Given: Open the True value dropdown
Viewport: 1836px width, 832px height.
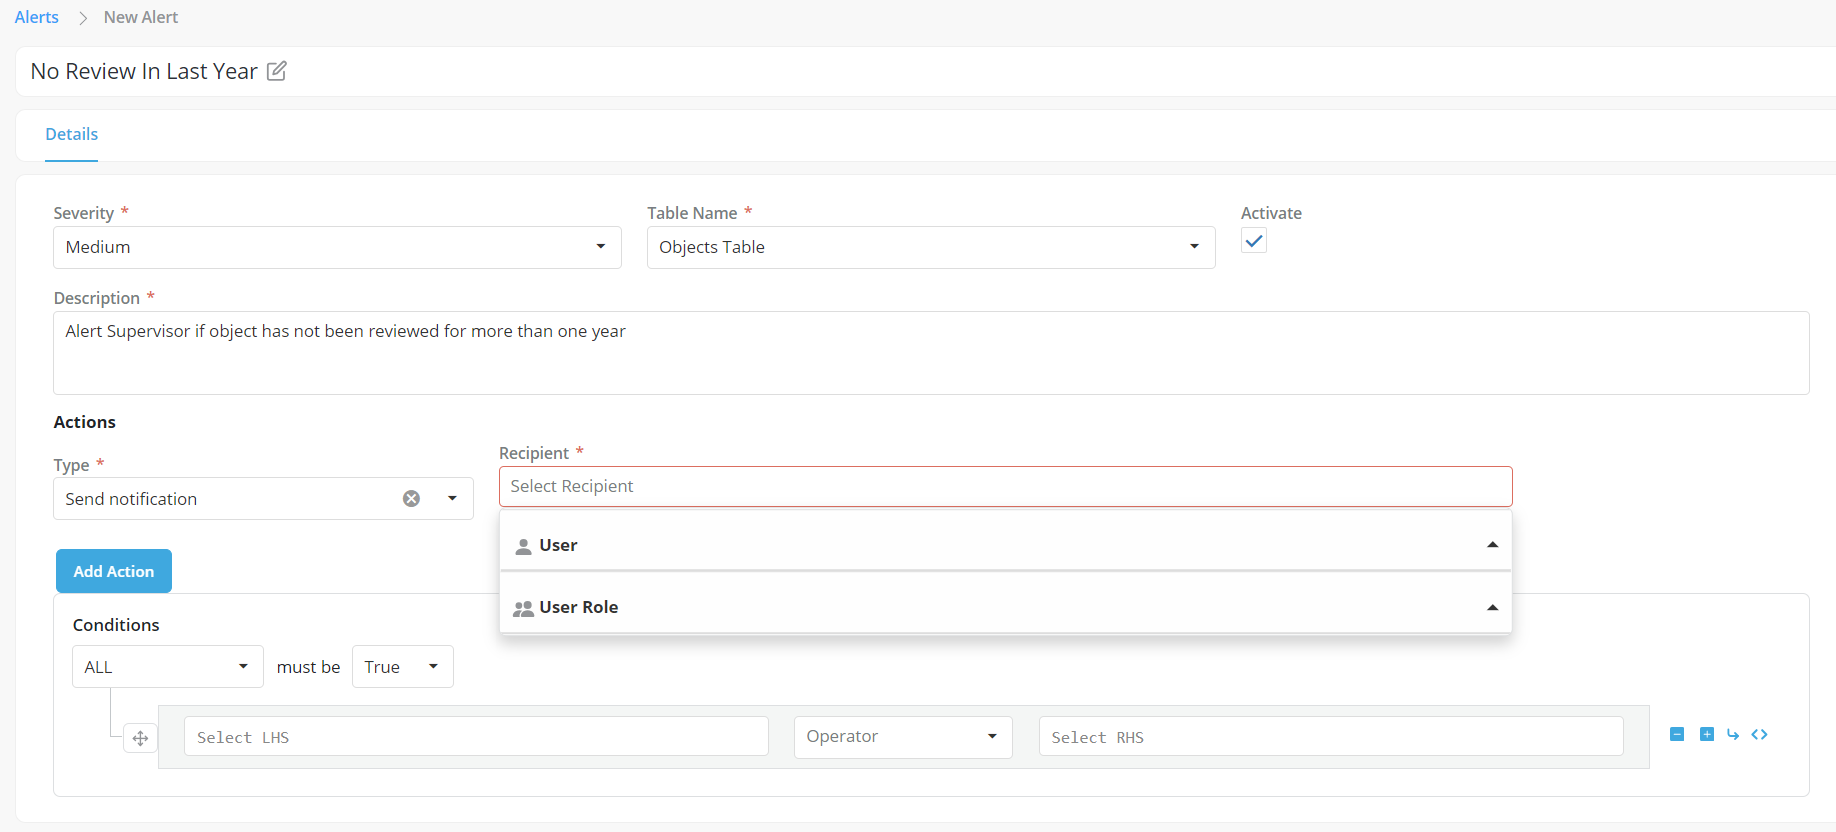Looking at the screenshot, I should click(402, 667).
